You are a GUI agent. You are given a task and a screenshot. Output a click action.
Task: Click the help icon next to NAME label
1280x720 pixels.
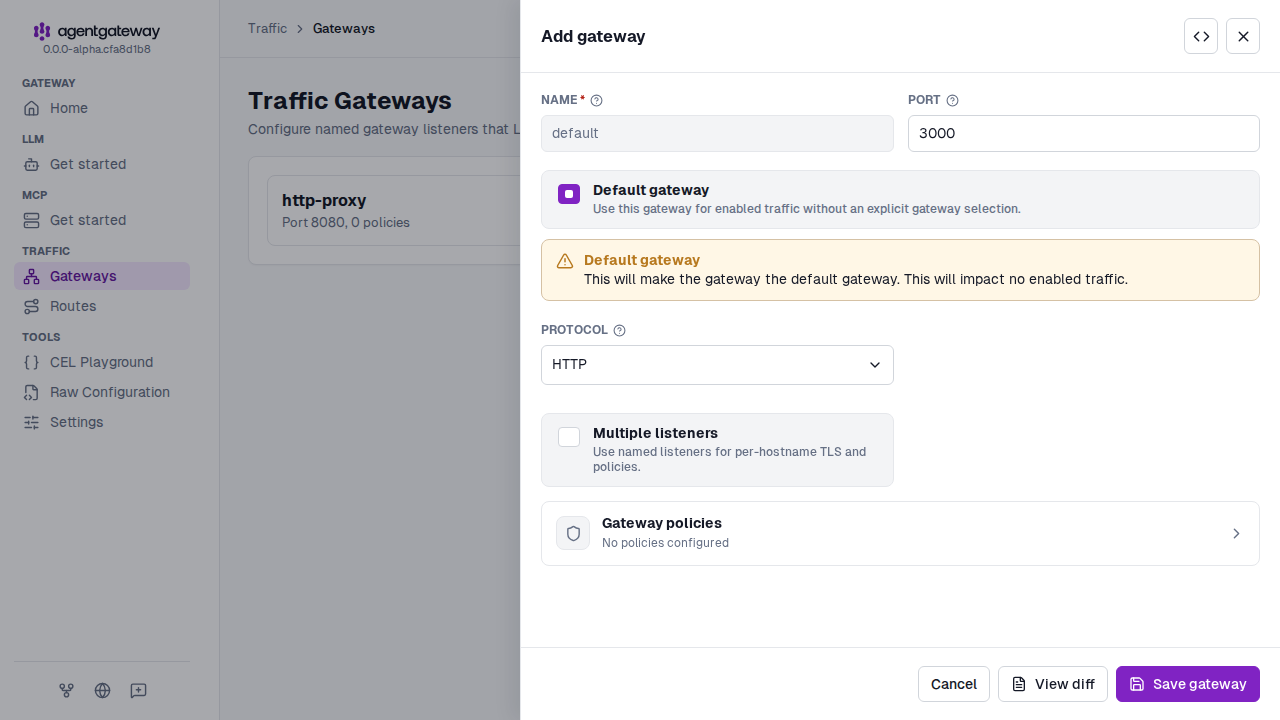click(597, 100)
